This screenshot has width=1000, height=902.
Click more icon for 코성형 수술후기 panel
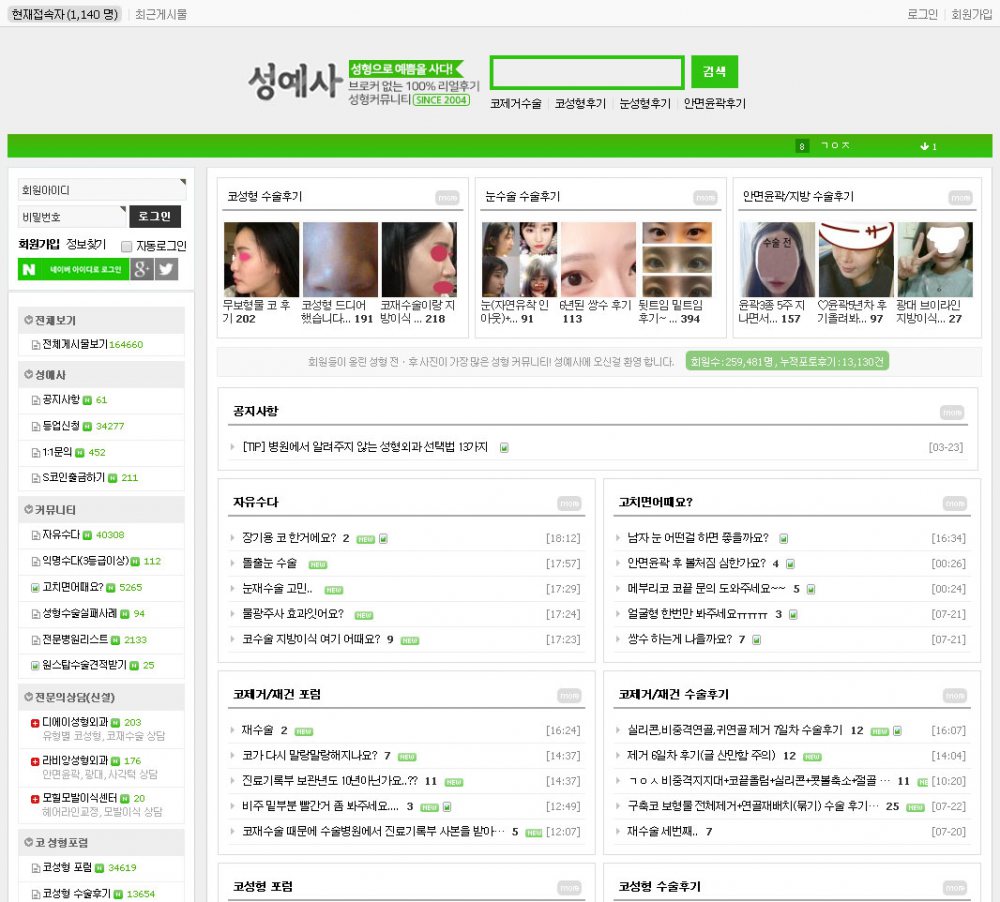[x=447, y=198]
